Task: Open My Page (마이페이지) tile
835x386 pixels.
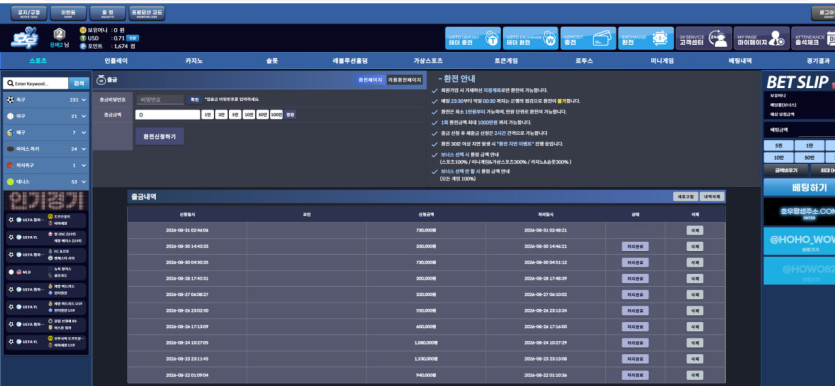Action: click(761, 38)
